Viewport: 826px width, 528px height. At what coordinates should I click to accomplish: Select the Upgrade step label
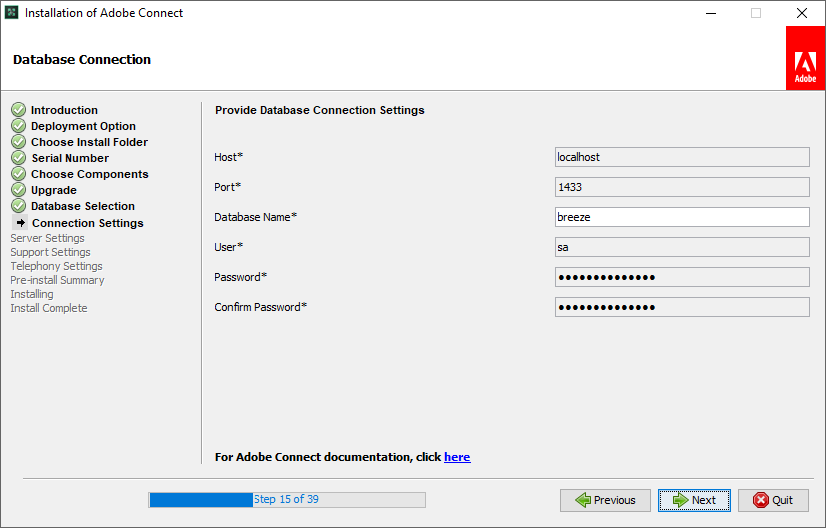[x=54, y=190]
